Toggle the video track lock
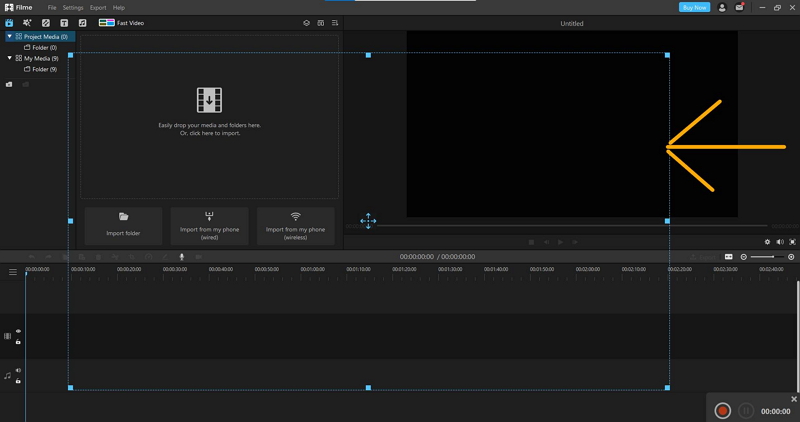The image size is (800, 422). pyautogui.click(x=18, y=342)
